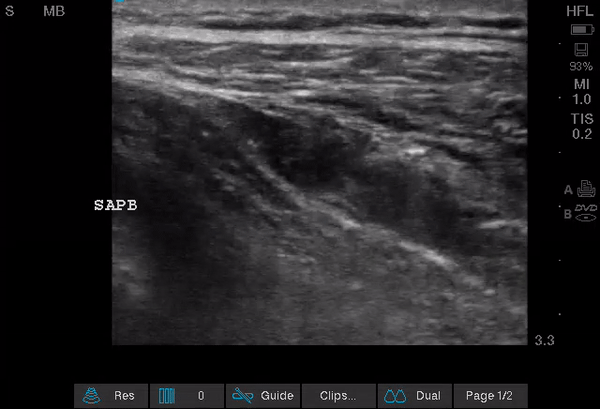Screen dimensions: 600x409
Task: Open the Clips... settings
Action: pyautogui.click(x=339, y=396)
